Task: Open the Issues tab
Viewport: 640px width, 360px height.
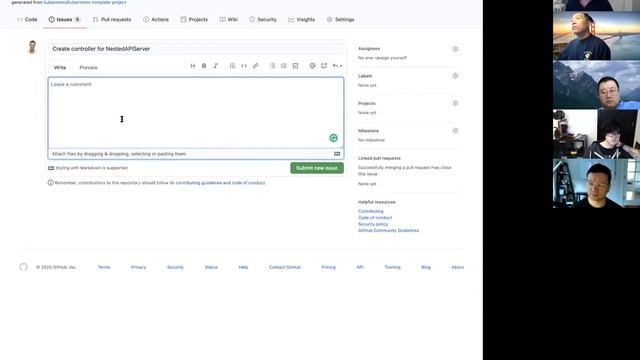Action: [64, 20]
